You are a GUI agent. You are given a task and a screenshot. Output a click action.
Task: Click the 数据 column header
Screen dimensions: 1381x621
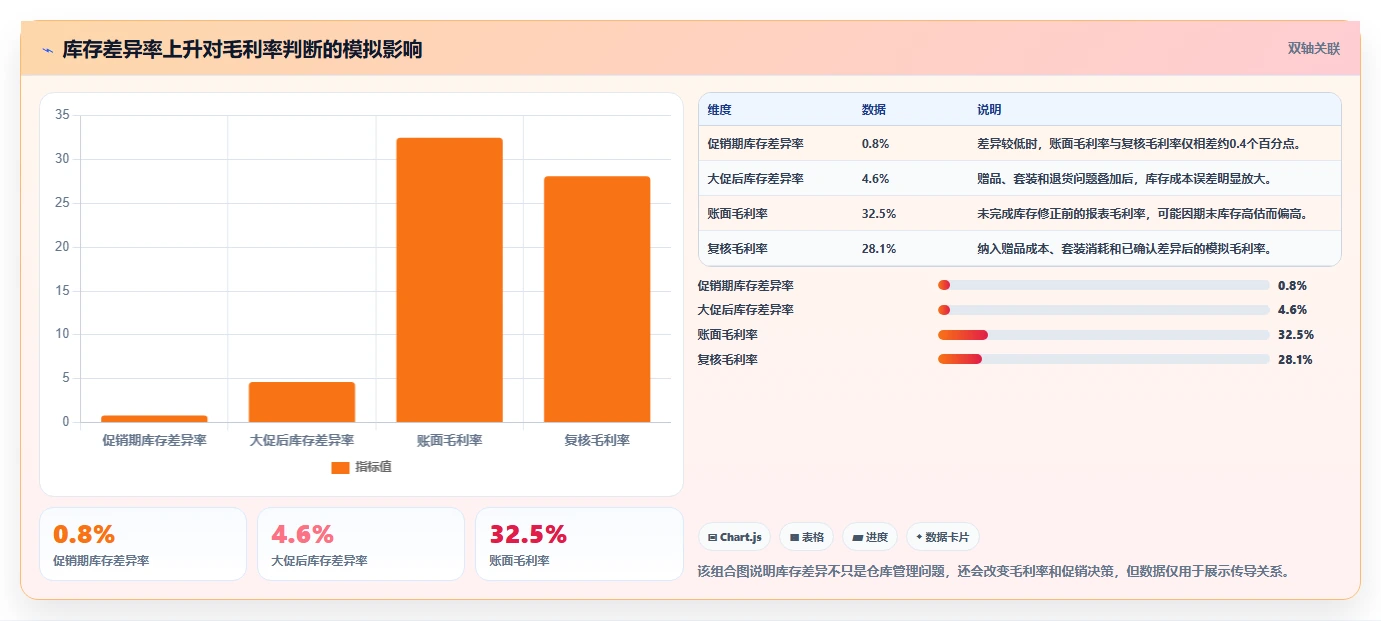(874, 110)
